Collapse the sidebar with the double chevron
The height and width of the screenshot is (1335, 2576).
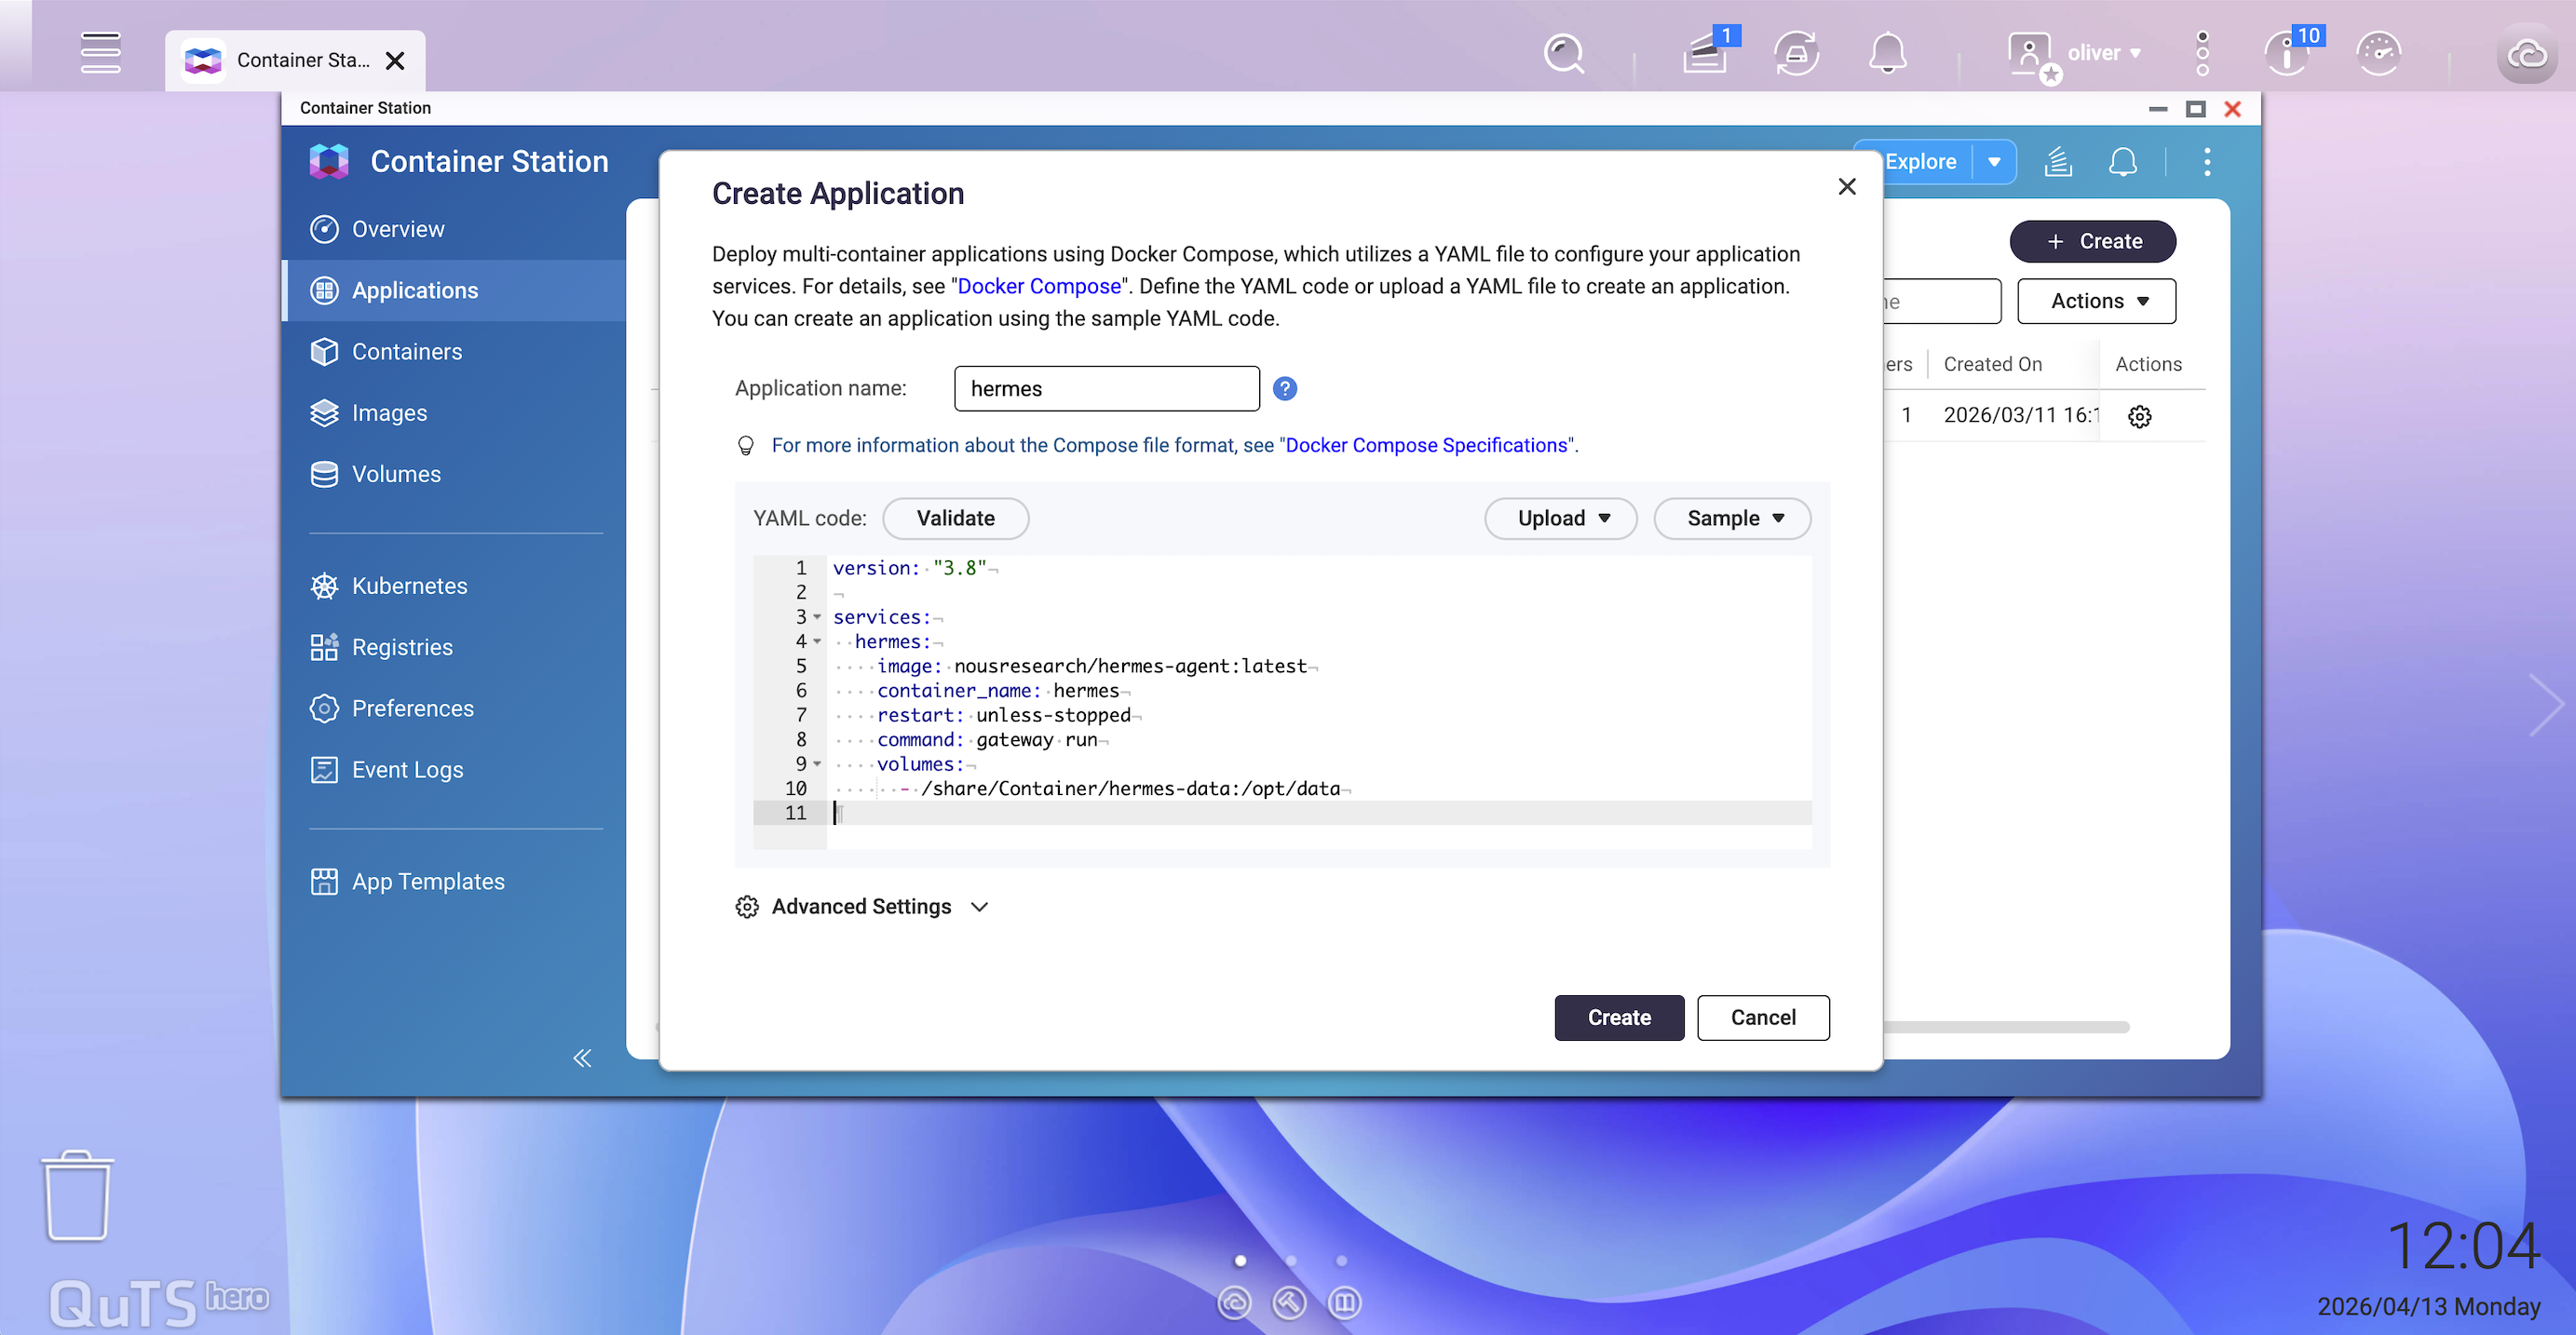[582, 1058]
